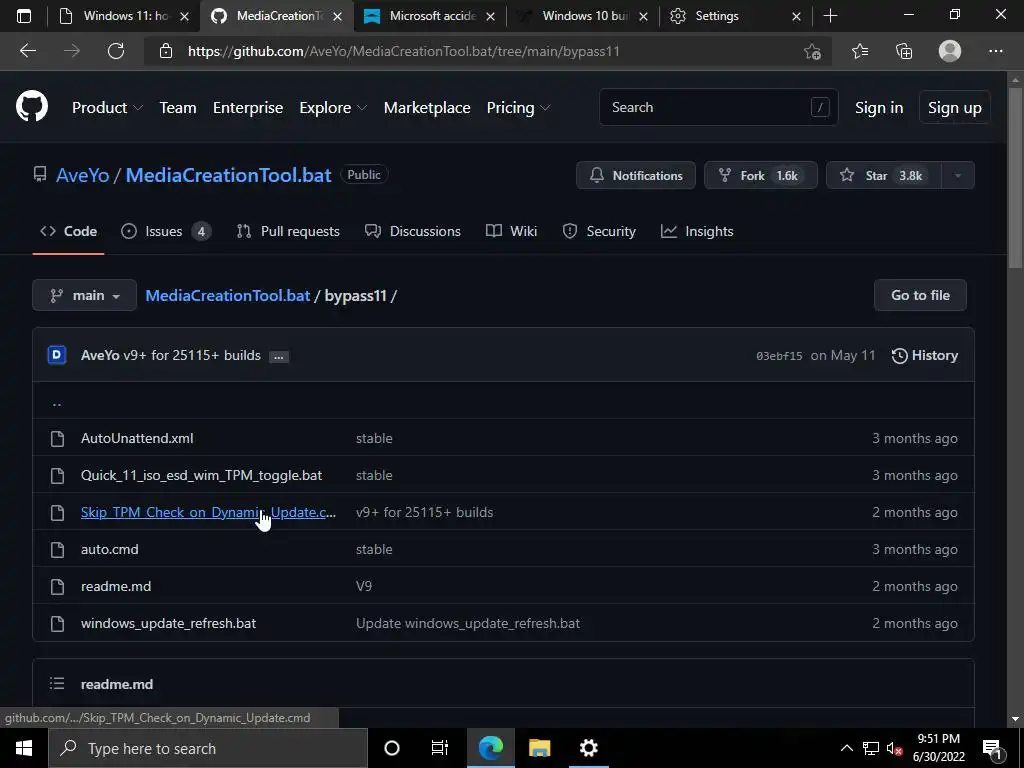Image resolution: width=1024 pixels, height=768 pixels.
Task: Click the Go to file button
Action: [920, 295]
